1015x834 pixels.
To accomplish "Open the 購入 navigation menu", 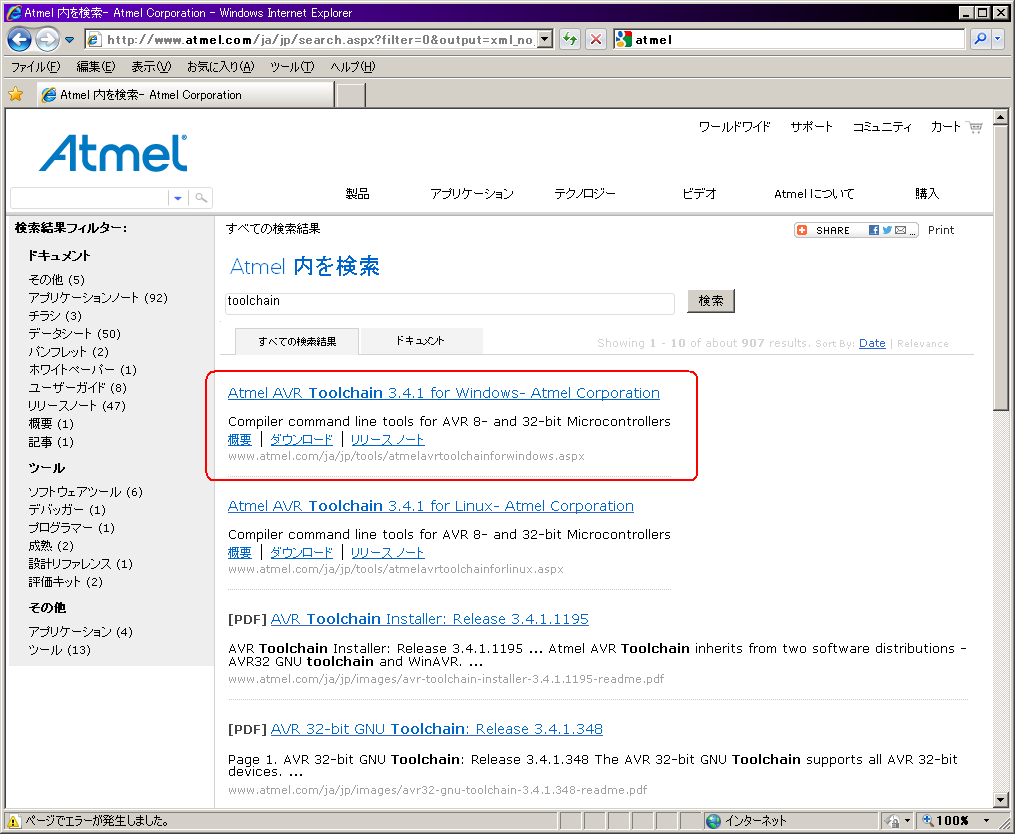I will click(x=927, y=194).
